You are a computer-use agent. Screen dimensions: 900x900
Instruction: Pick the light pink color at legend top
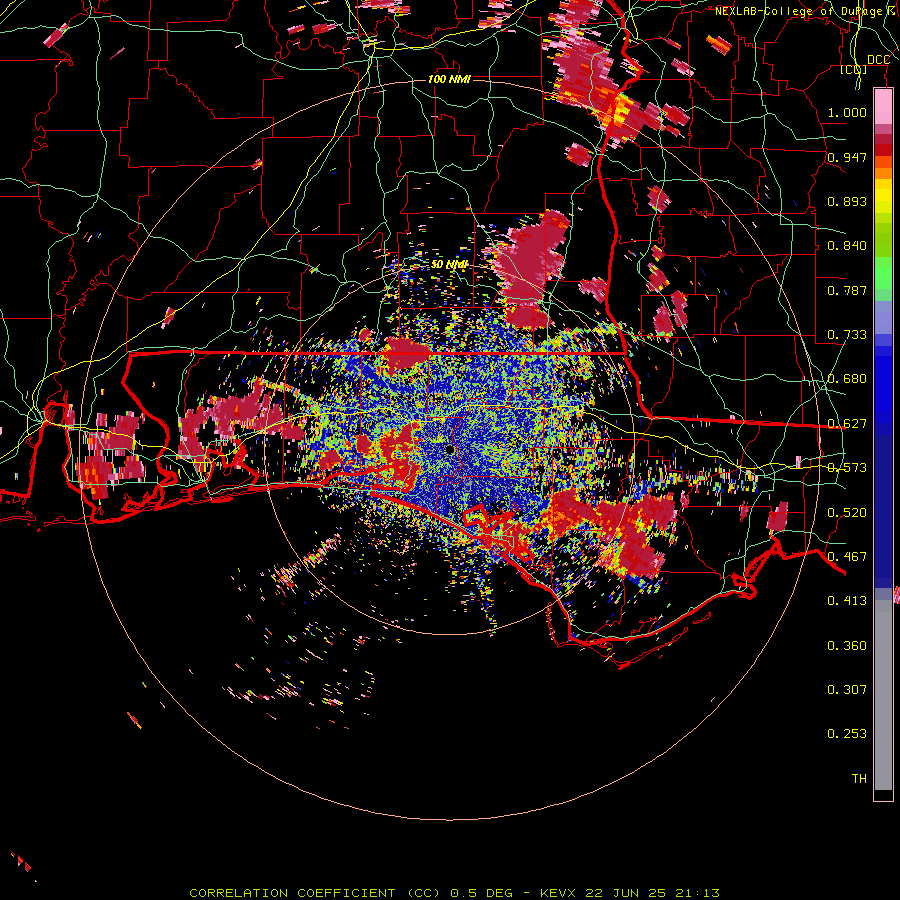coord(883,107)
